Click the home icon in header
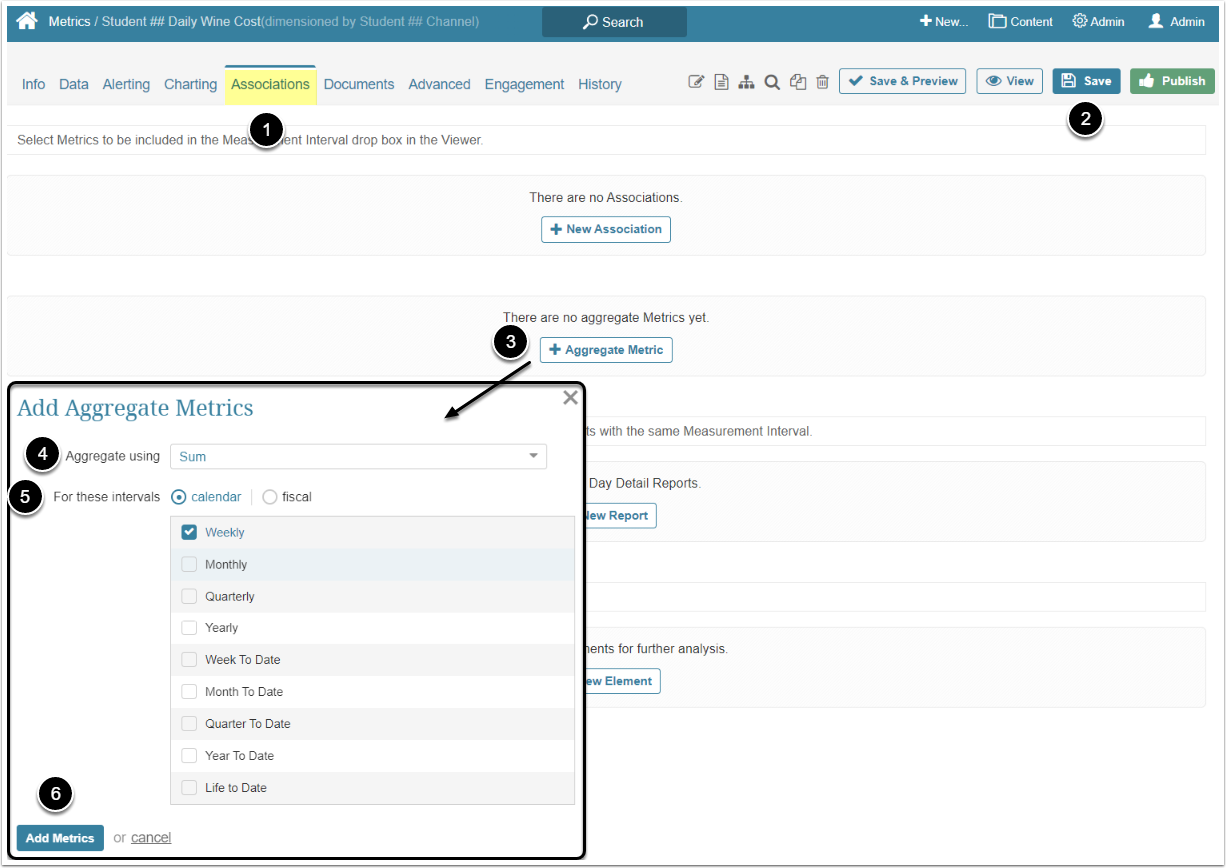Viewport: 1226px width, 868px height. coord(27,21)
